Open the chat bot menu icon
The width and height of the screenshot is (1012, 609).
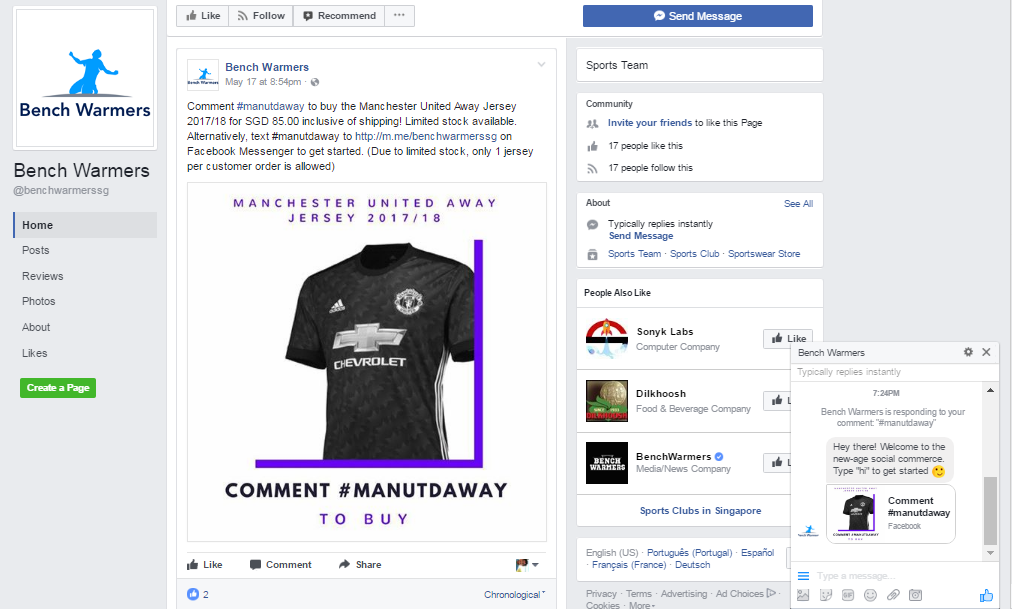point(803,575)
